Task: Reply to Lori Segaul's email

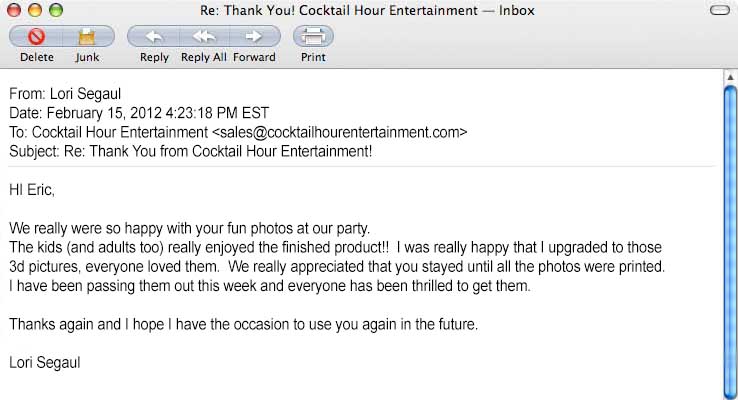Action: (154, 37)
